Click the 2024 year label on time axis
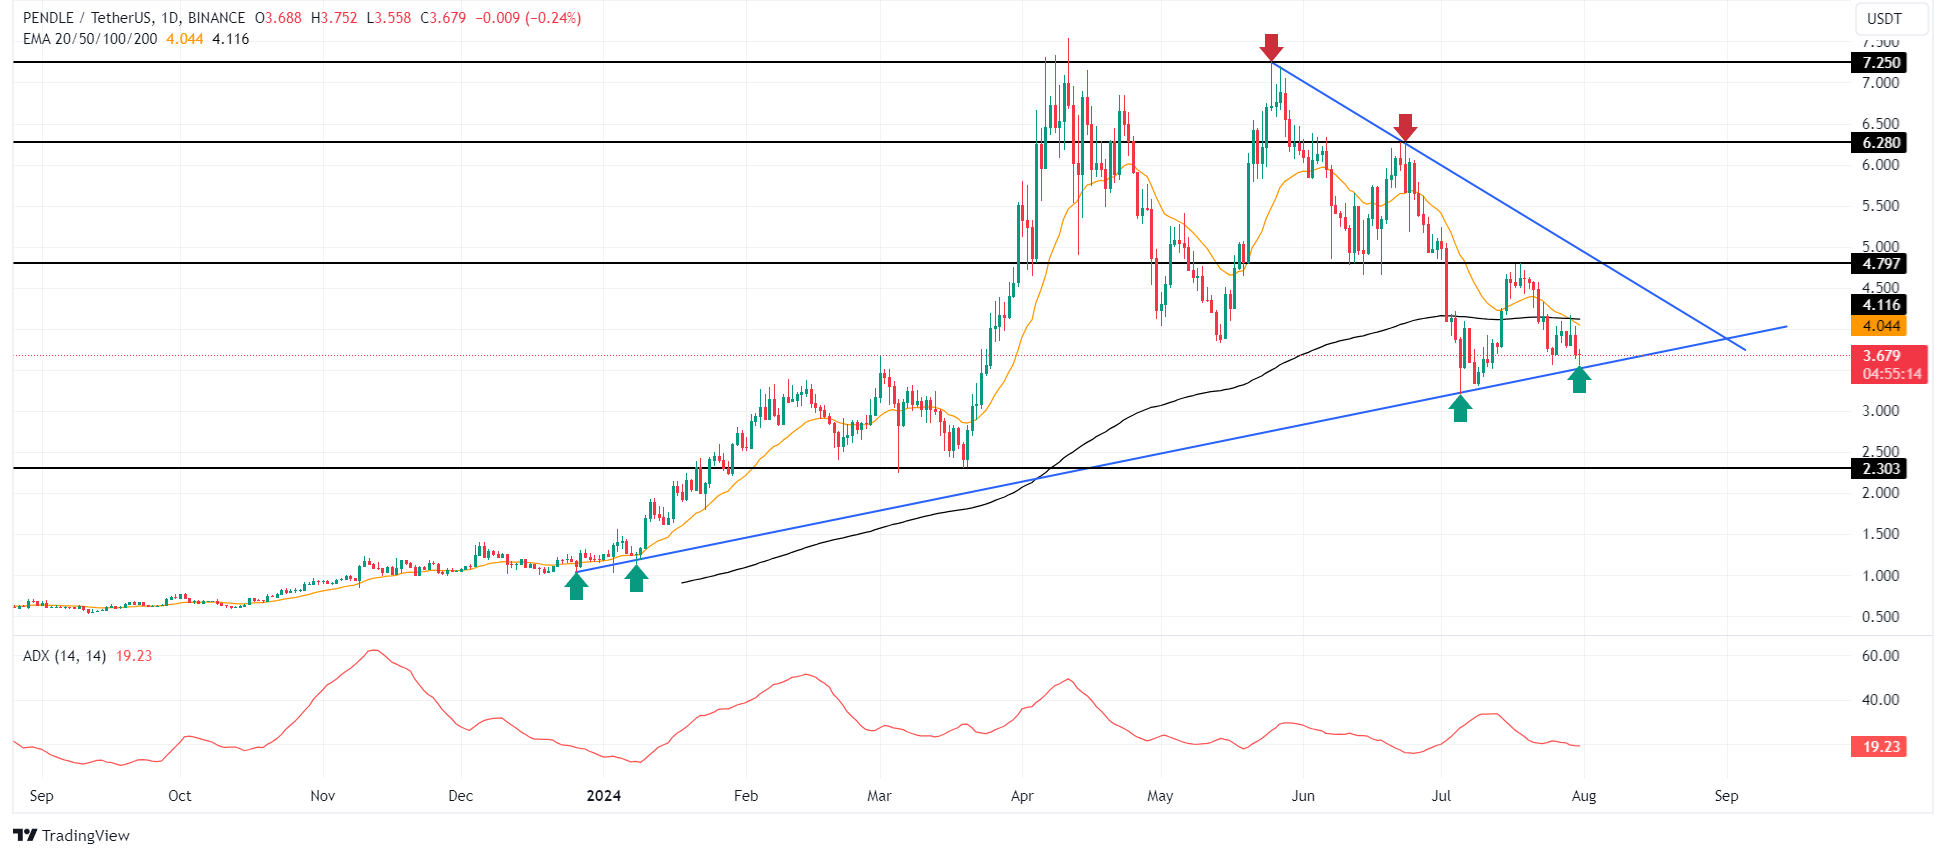Image resolution: width=1946 pixels, height=857 pixels. coord(604,796)
